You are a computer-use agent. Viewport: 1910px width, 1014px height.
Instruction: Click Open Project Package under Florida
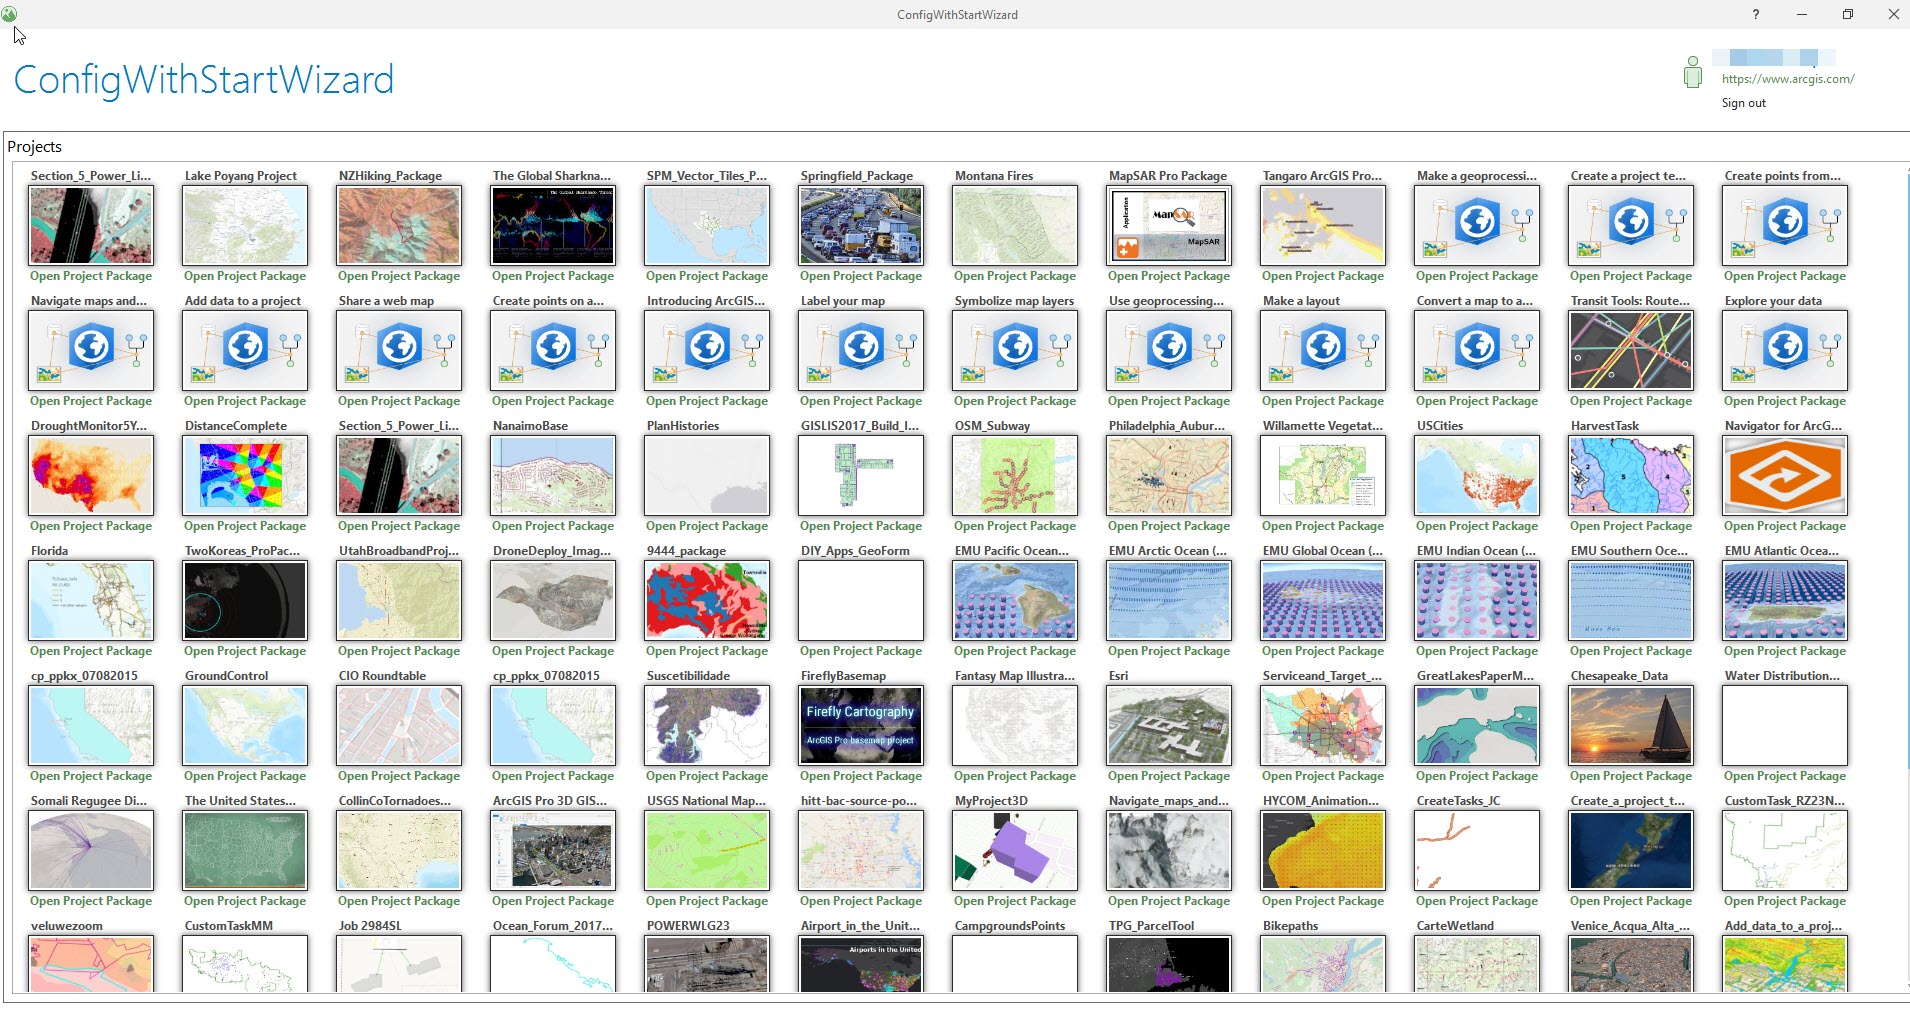[91, 651]
